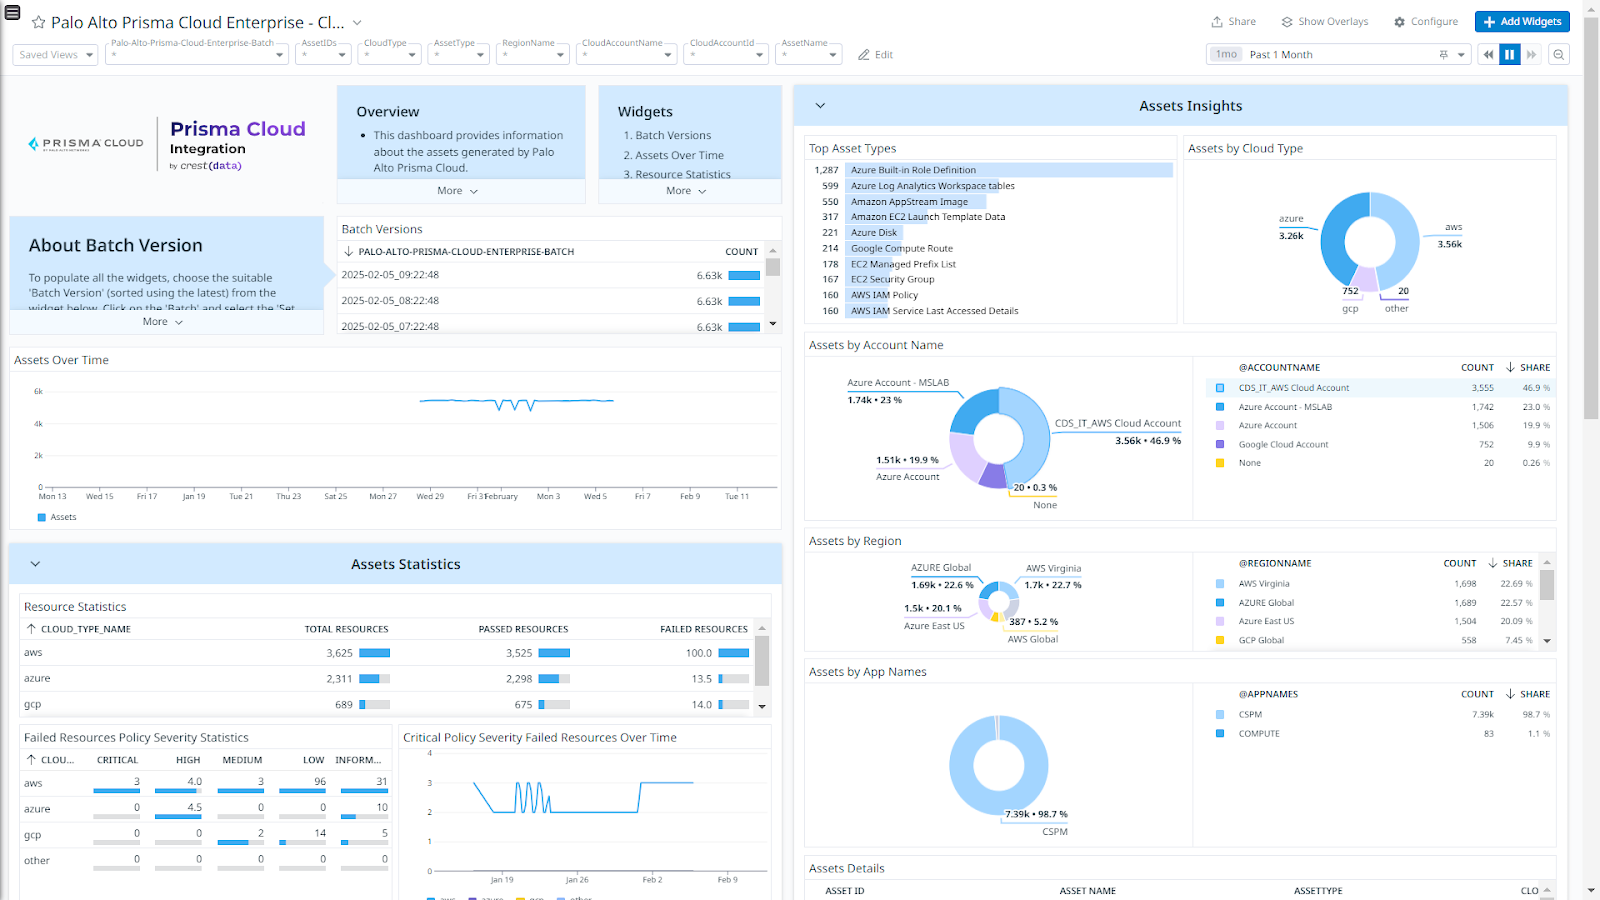Toggle CSPM app name legend swatch

1220,715
